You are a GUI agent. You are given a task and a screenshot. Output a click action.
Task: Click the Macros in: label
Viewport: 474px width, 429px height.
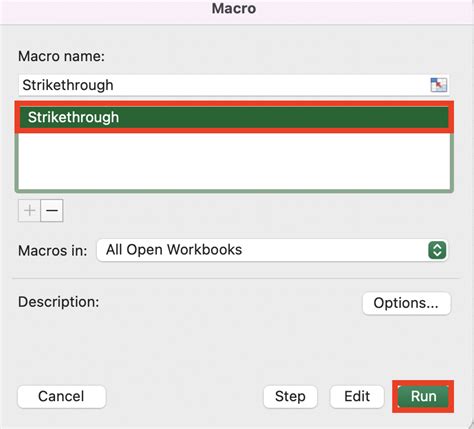pyautogui.click(x=53, y=251)
